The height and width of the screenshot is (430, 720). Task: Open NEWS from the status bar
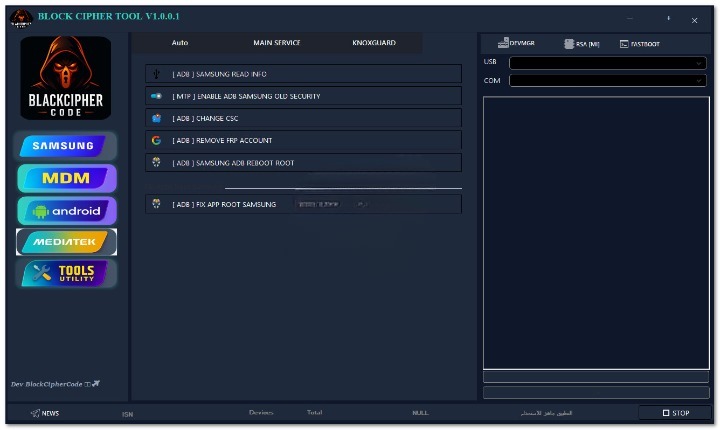(45, 413)
